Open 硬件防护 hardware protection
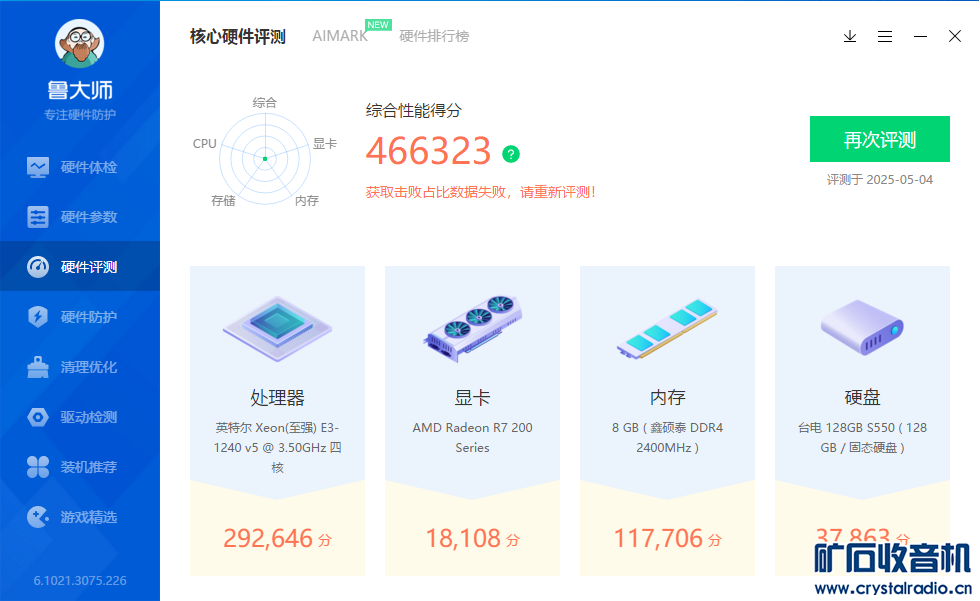The image size is (980, 601). tap(80, 317)
